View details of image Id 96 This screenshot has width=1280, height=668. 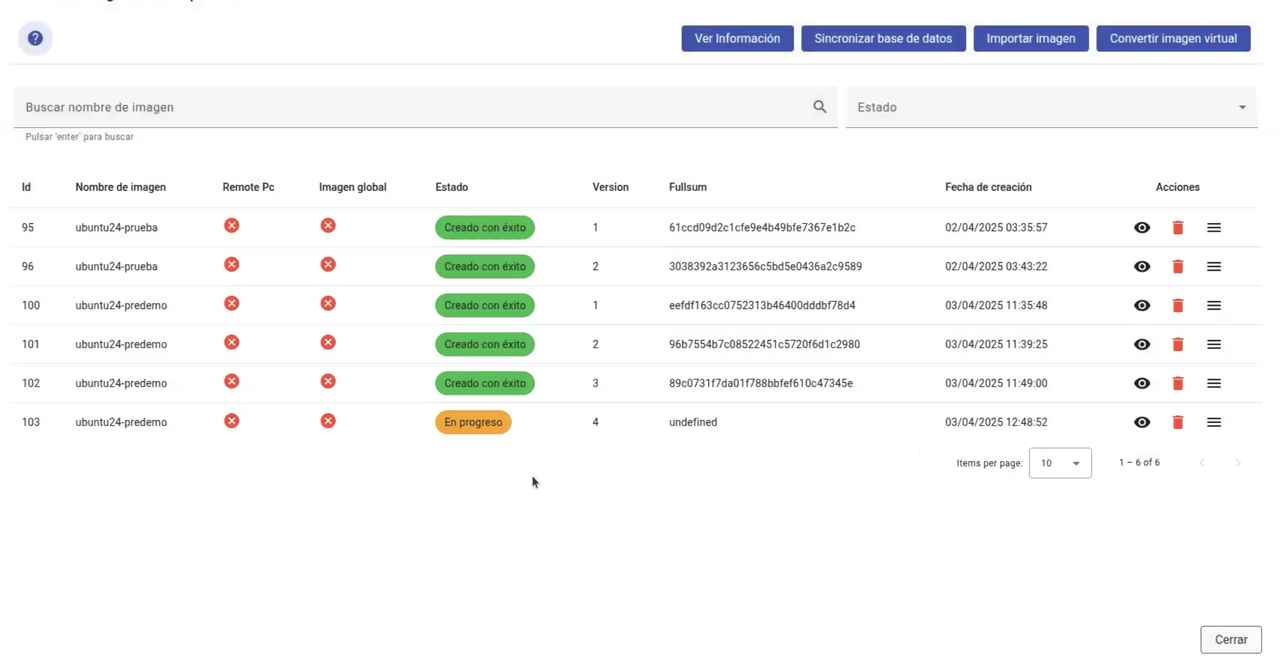1142,267
